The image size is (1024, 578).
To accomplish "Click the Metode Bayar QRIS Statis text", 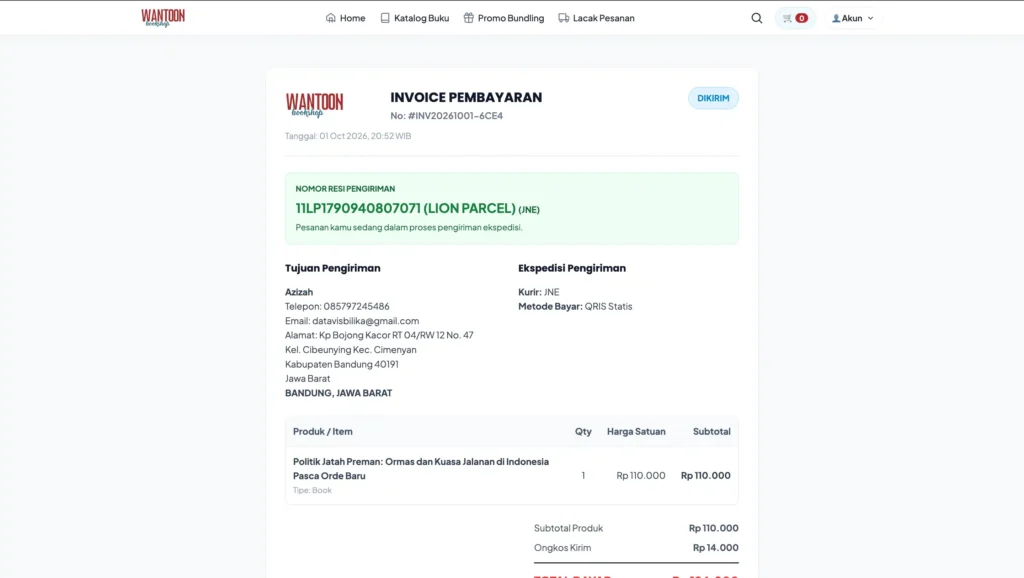I will point(575,306).
